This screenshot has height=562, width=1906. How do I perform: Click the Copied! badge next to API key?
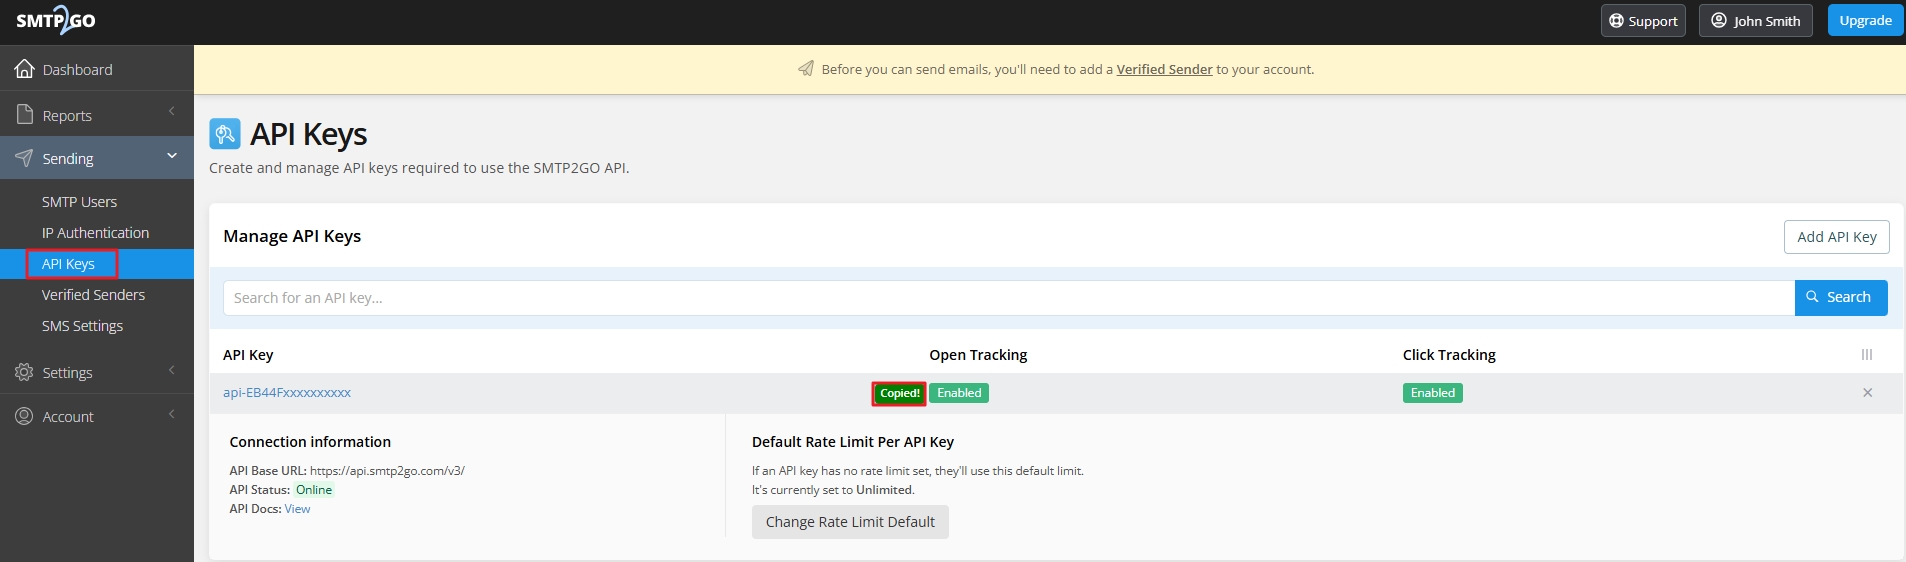899,393
